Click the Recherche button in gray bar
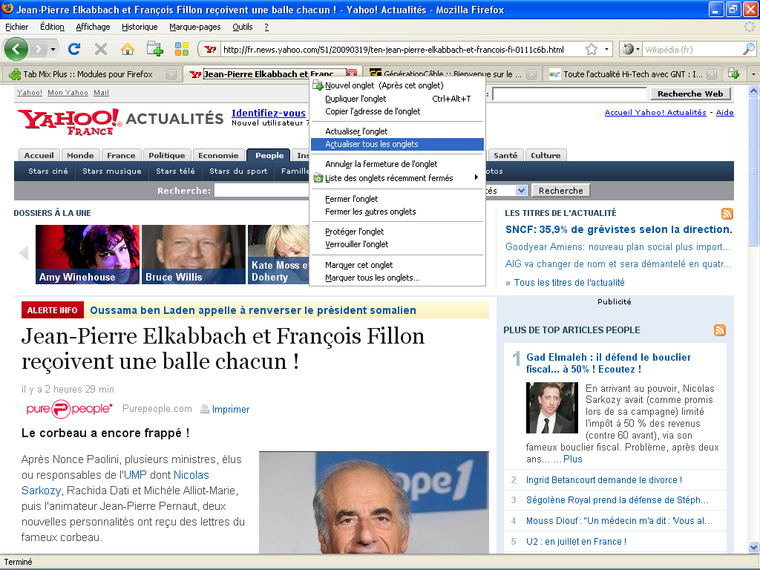 [x=561, y=190]
